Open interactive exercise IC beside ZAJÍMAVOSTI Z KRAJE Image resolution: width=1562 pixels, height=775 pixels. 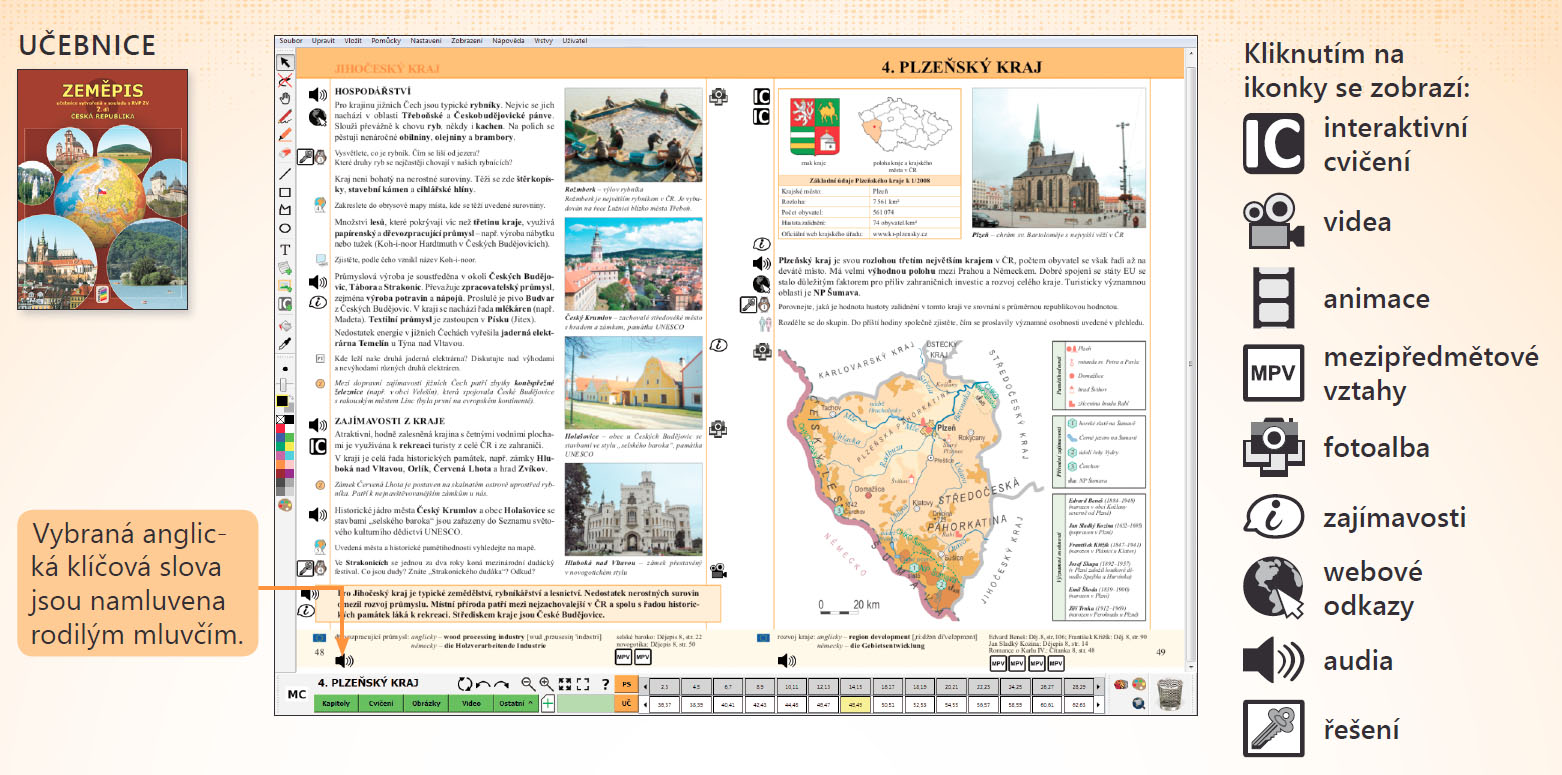(x=318, y=447)
